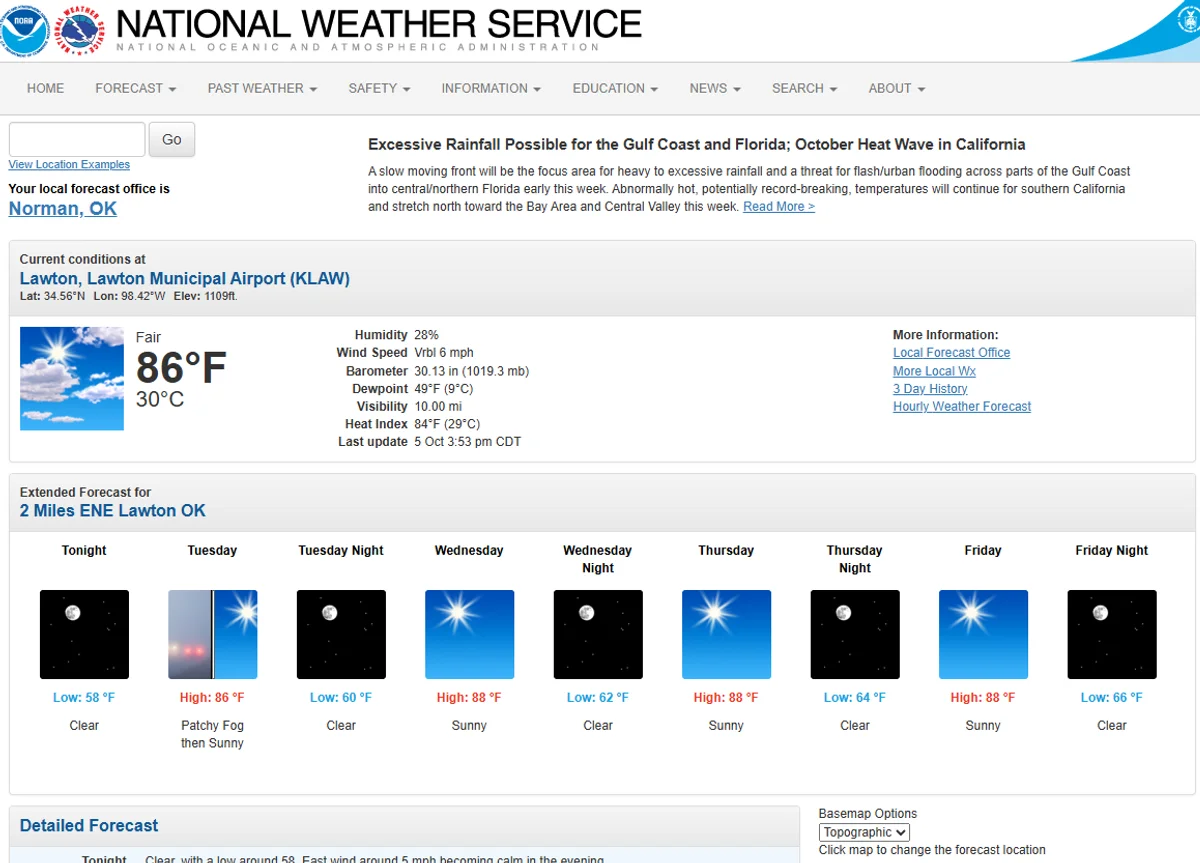Click the Go button
This screenshot has width=1200, height=863.
tap(172, 139)
